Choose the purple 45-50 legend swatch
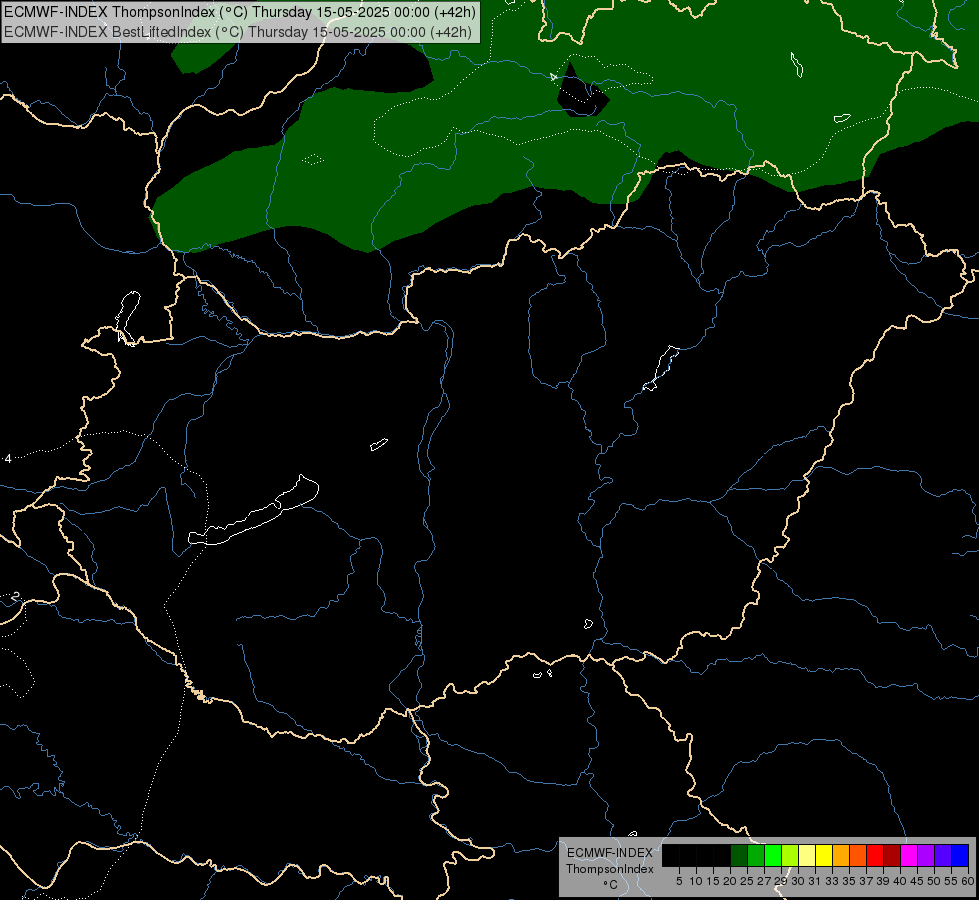The width and height of the screenshot is (979, 900). 926,855
